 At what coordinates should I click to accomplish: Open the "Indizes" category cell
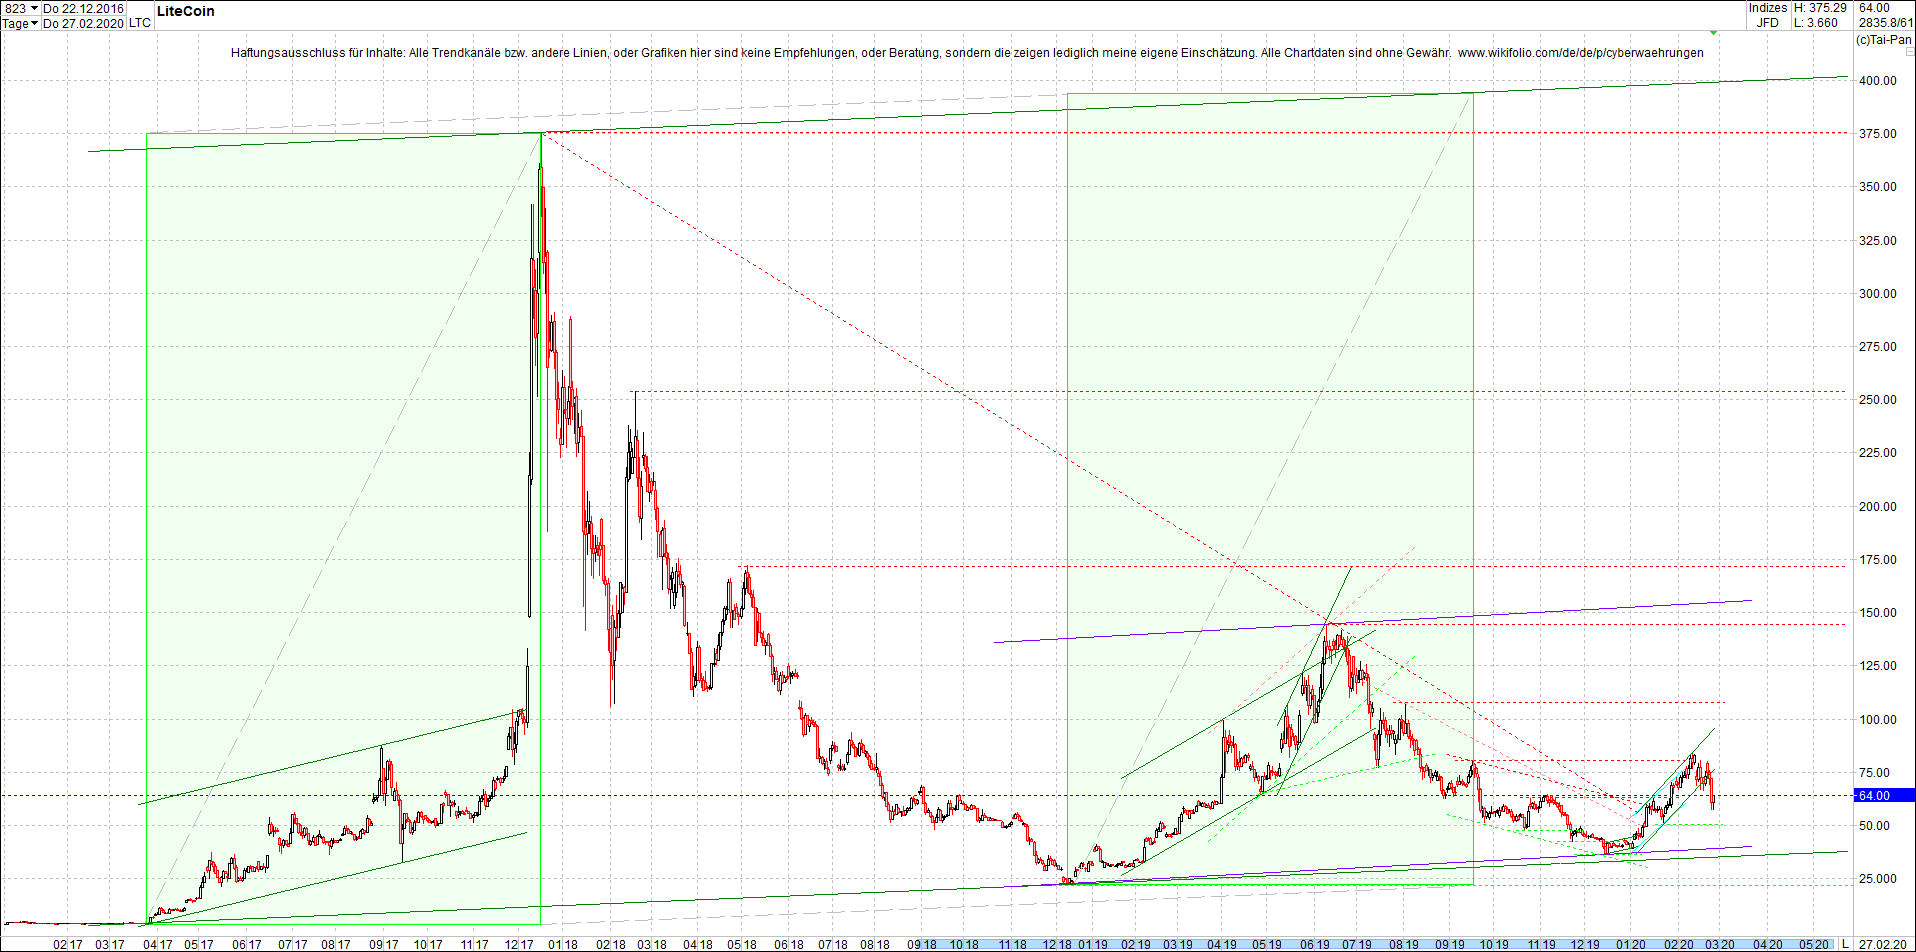click(1766, 7)
